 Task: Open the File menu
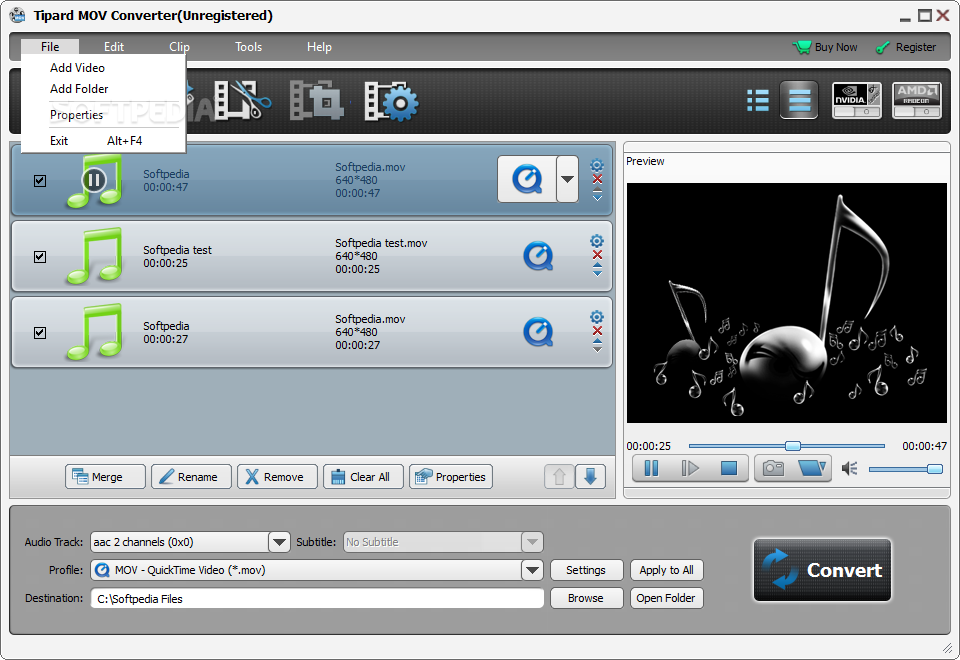pos(50,47)
